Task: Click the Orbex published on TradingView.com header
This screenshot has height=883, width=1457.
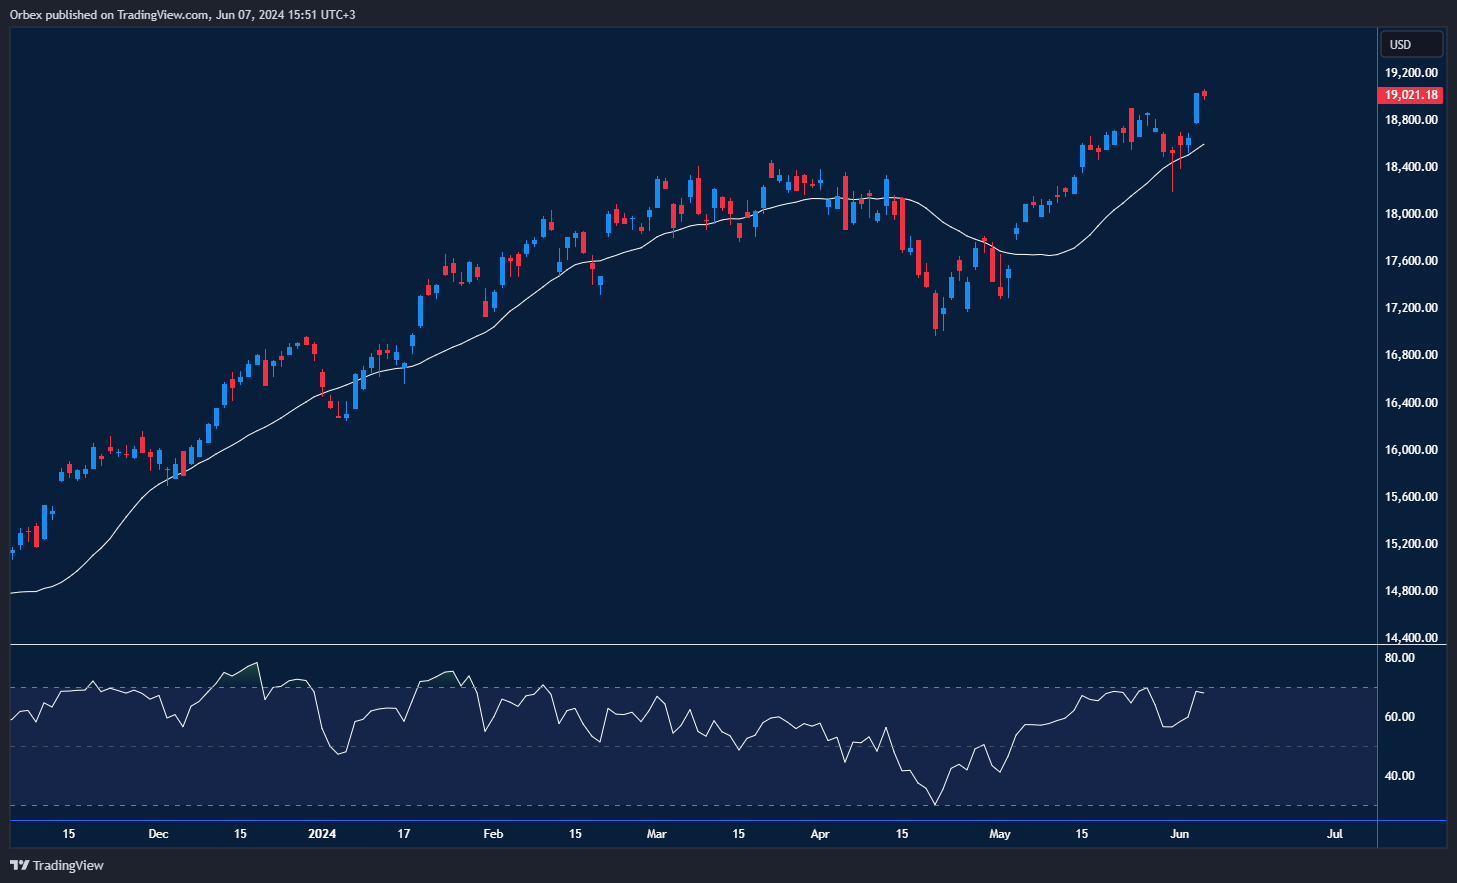Action: pos(182,14)
